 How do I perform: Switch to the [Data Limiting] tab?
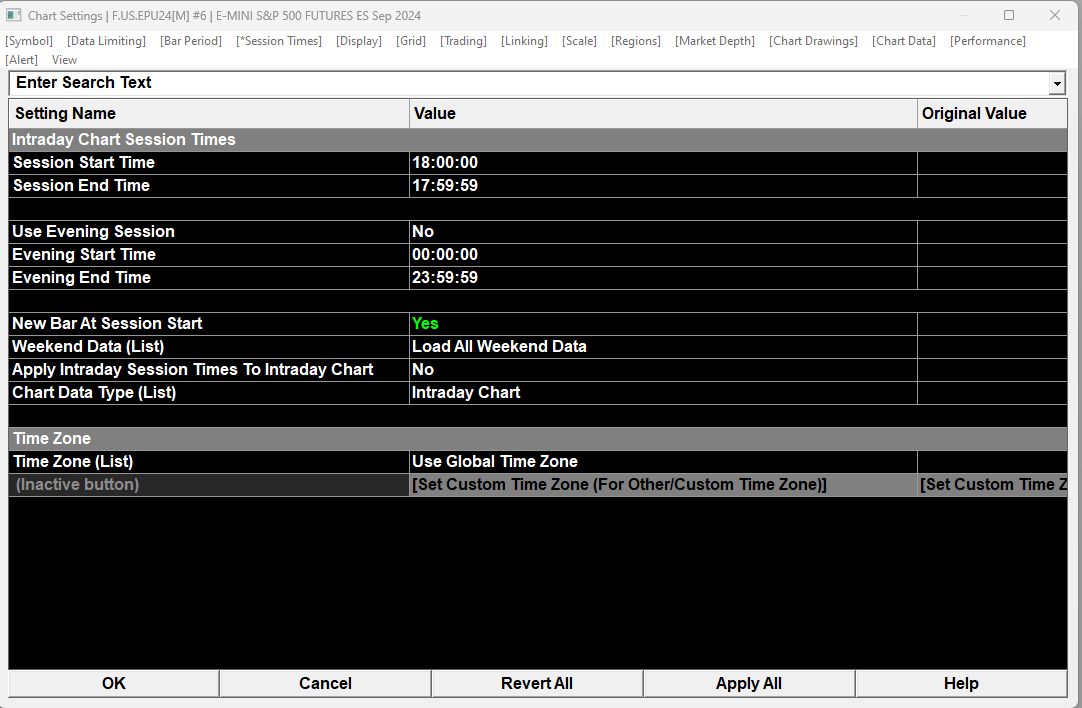(x=106, y=41)
